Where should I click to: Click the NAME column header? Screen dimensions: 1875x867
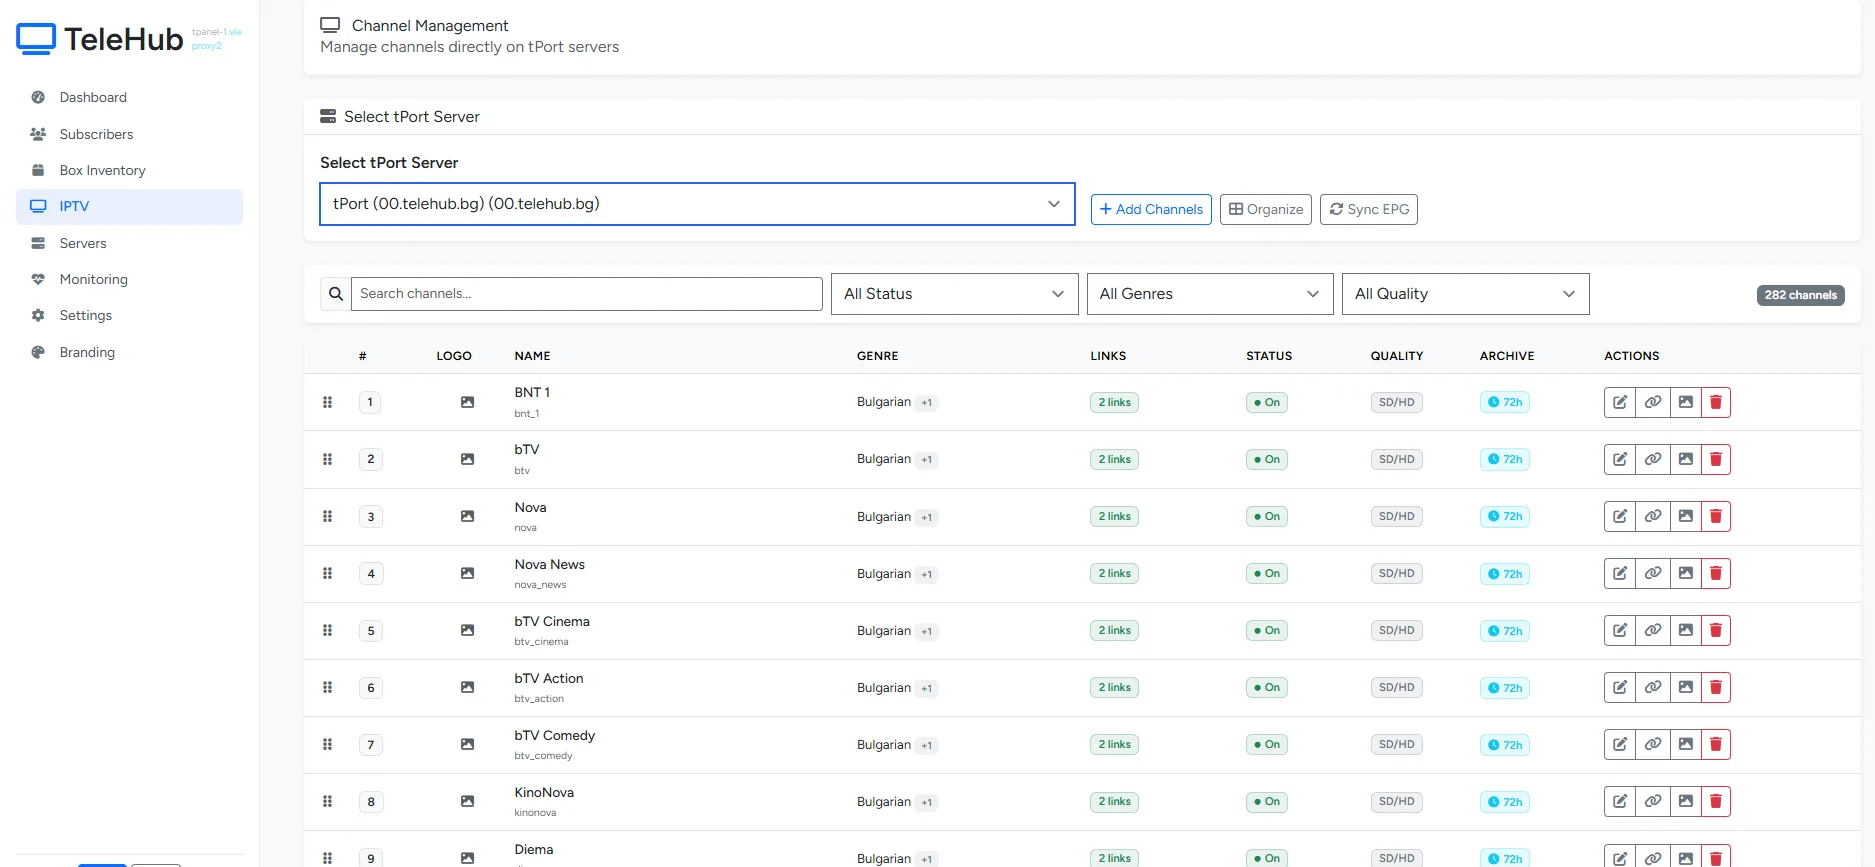point(533,356)
